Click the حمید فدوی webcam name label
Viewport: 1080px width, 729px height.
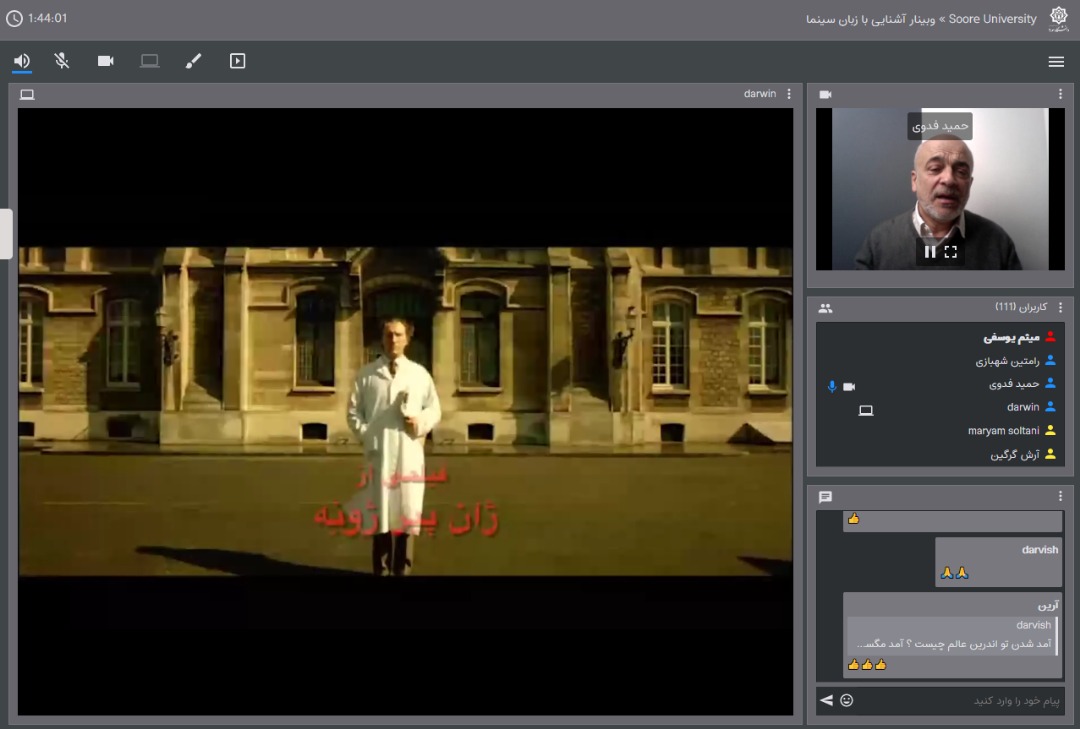click(x=939, y=126)
